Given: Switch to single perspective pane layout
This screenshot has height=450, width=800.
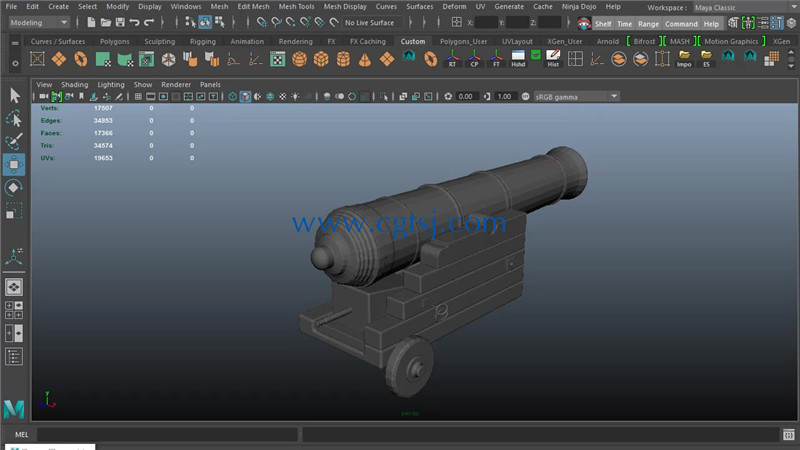Looking at the screenshot, I should (x=14, y=287).
